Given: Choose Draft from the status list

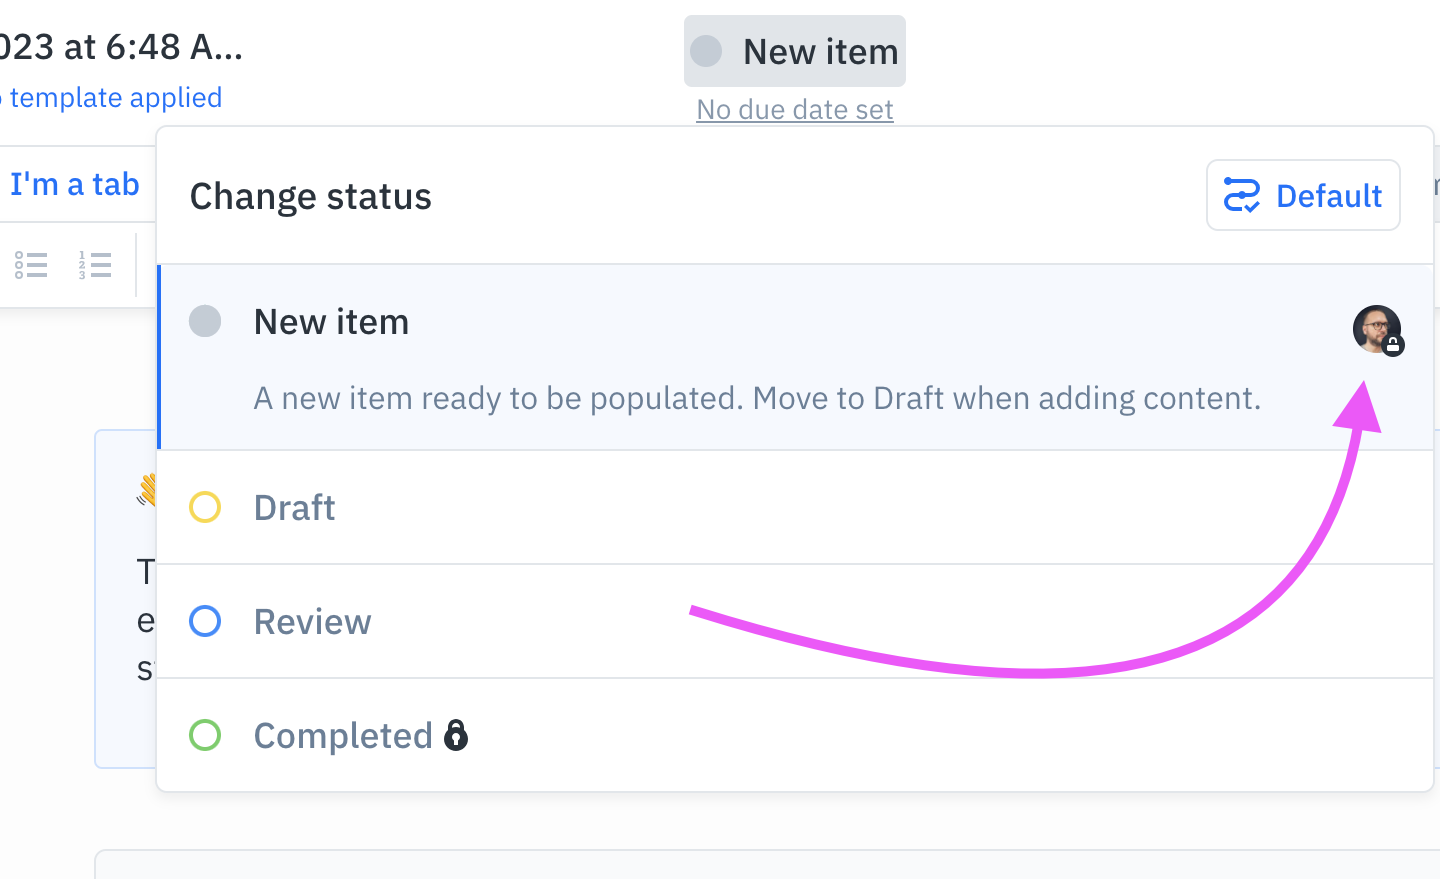Looking at the screenshot, I should tap(295, 508).
